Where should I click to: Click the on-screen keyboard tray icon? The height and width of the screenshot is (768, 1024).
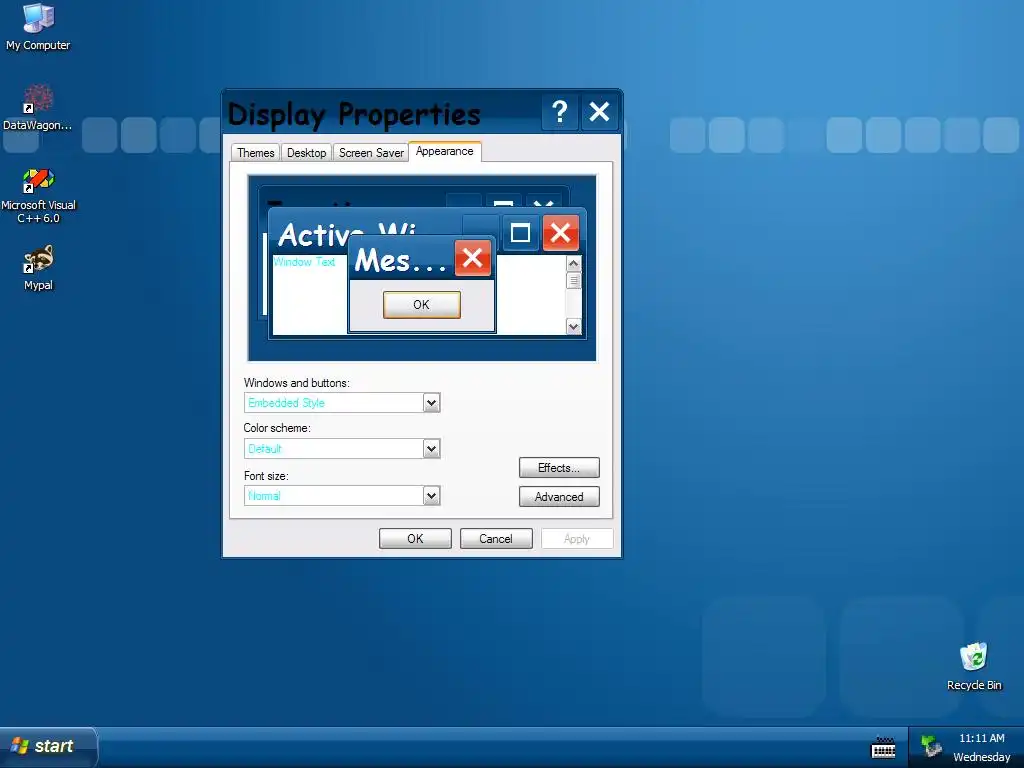point(883,748)
